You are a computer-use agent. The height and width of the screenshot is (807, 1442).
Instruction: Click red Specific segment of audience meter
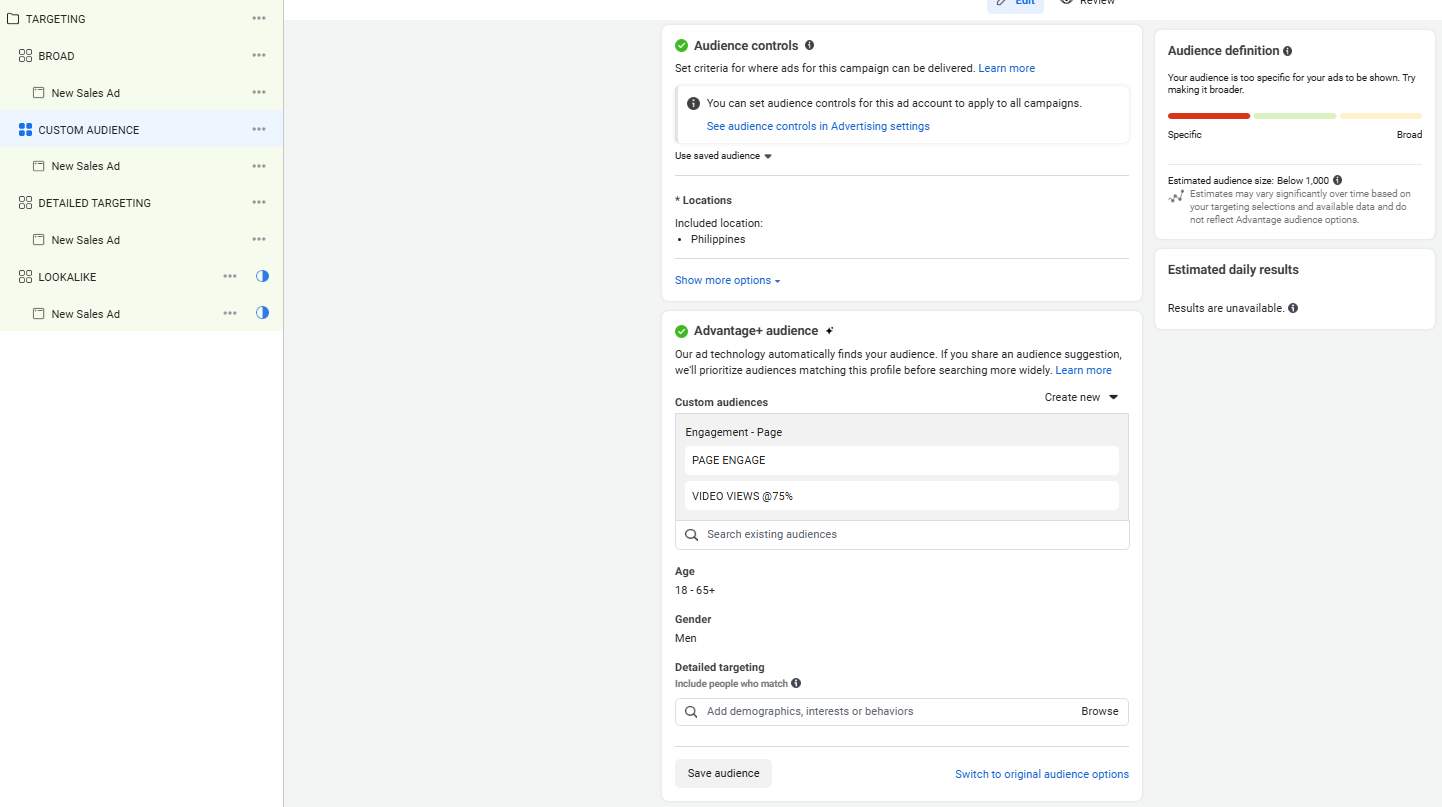[x=1208, y=116]
